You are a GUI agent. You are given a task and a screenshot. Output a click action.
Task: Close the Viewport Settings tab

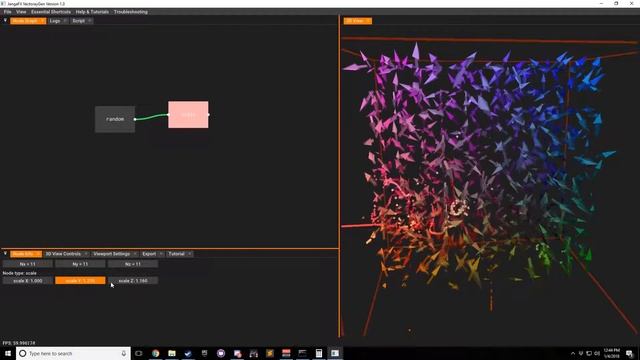135,254
